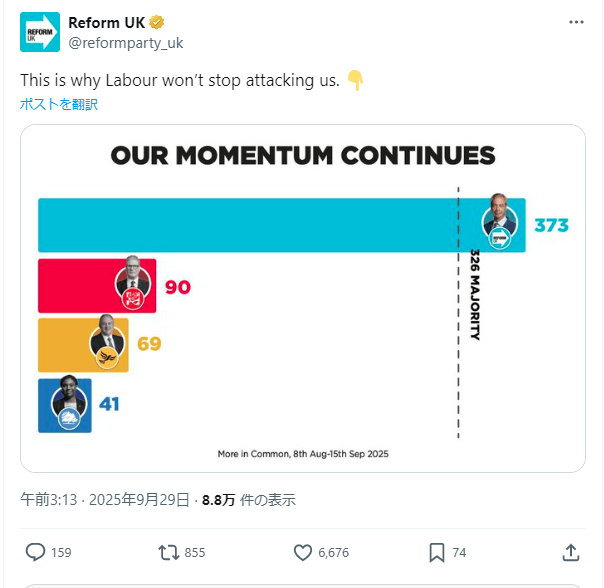Open the three-dot more options menu
This screenshot has width=604, height=588.
[576, 22]
